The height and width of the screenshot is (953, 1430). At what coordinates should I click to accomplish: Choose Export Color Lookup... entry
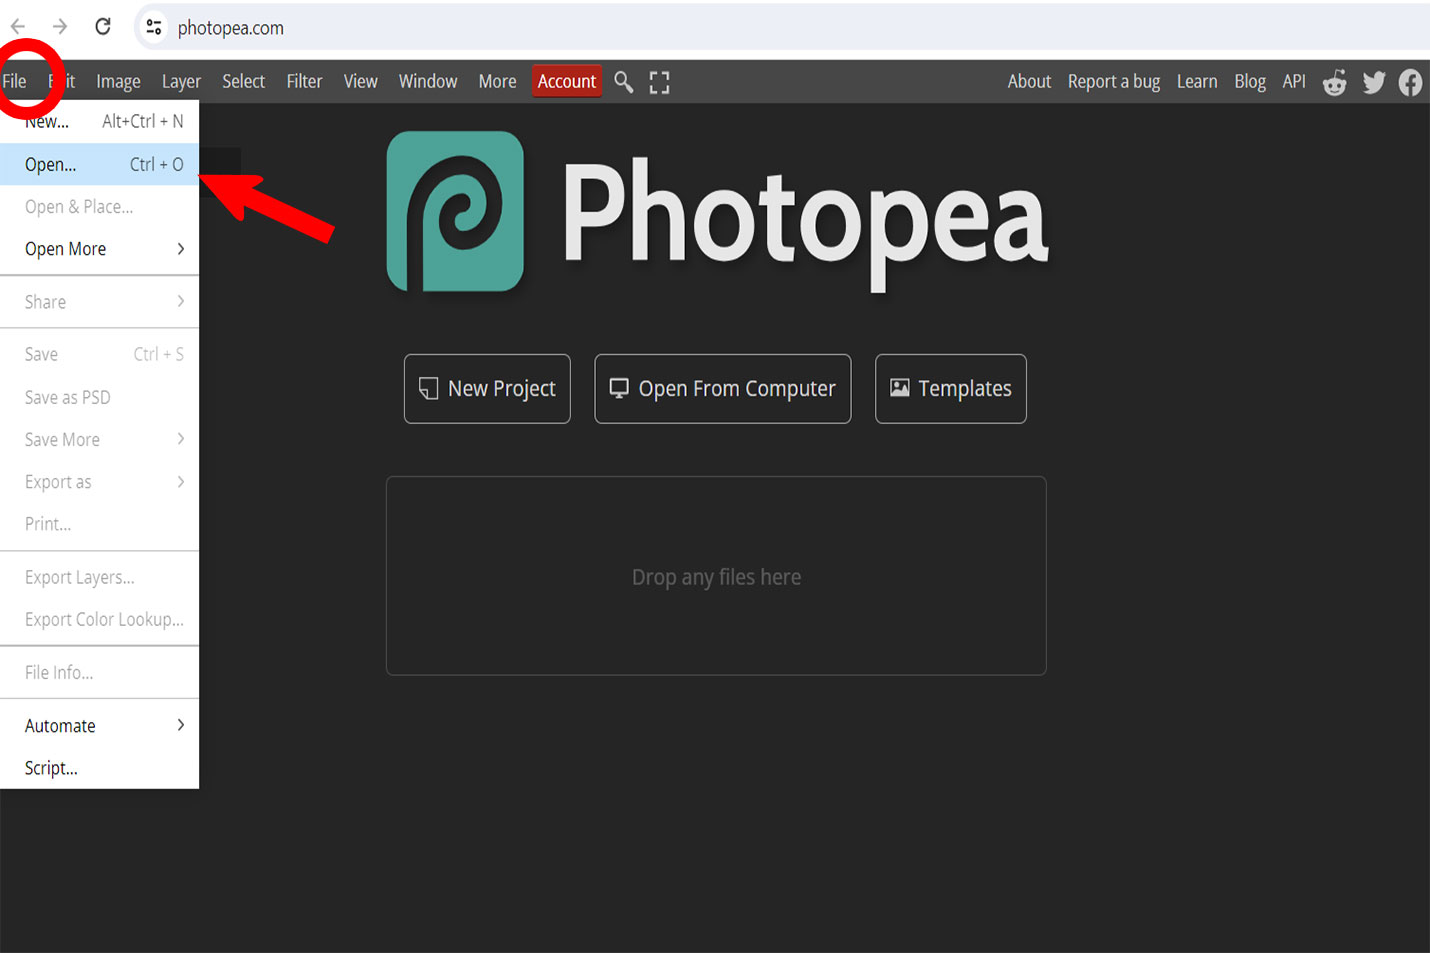point(100,619)
